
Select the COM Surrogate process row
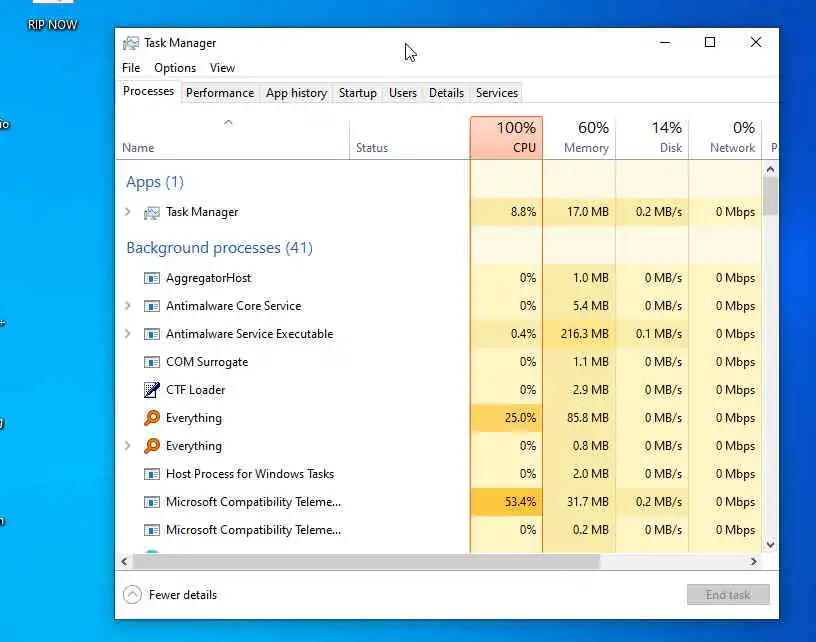(x=439, y=362)
